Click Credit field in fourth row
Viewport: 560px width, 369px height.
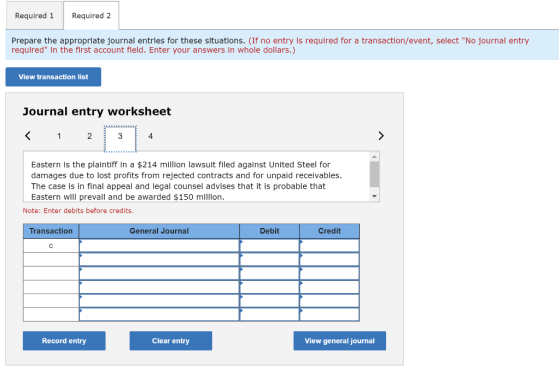330,287
